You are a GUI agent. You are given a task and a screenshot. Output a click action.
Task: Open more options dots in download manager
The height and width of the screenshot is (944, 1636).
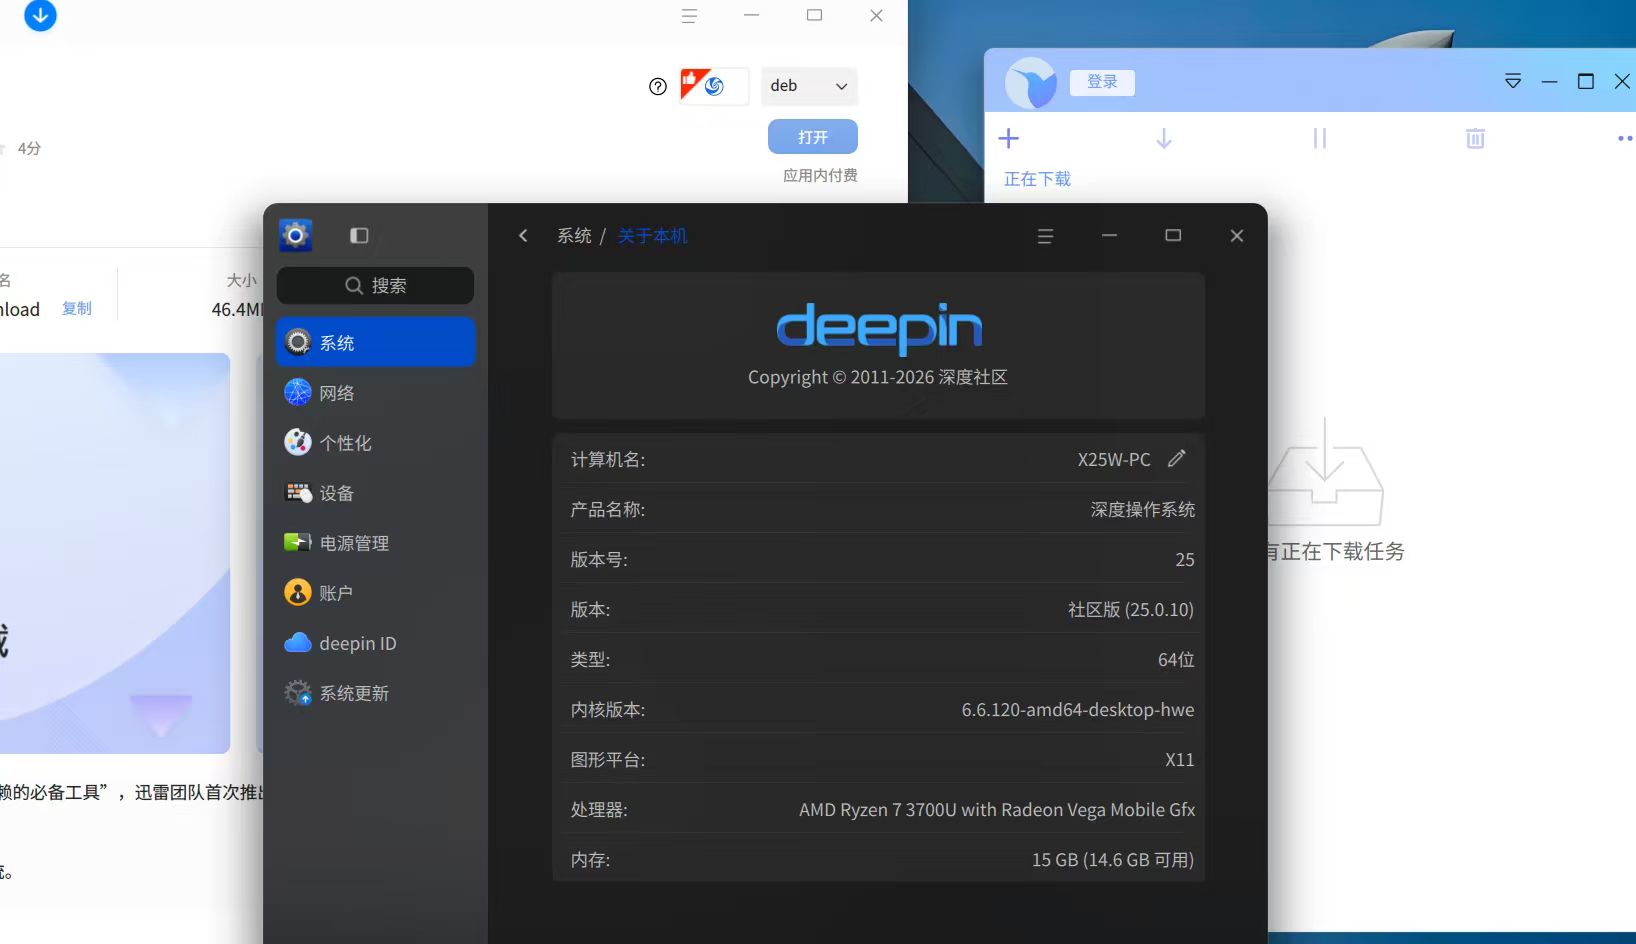click(x=1625, y=138)
